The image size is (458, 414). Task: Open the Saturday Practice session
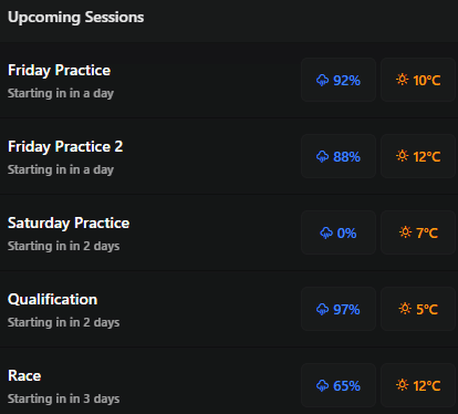[229, 233]
